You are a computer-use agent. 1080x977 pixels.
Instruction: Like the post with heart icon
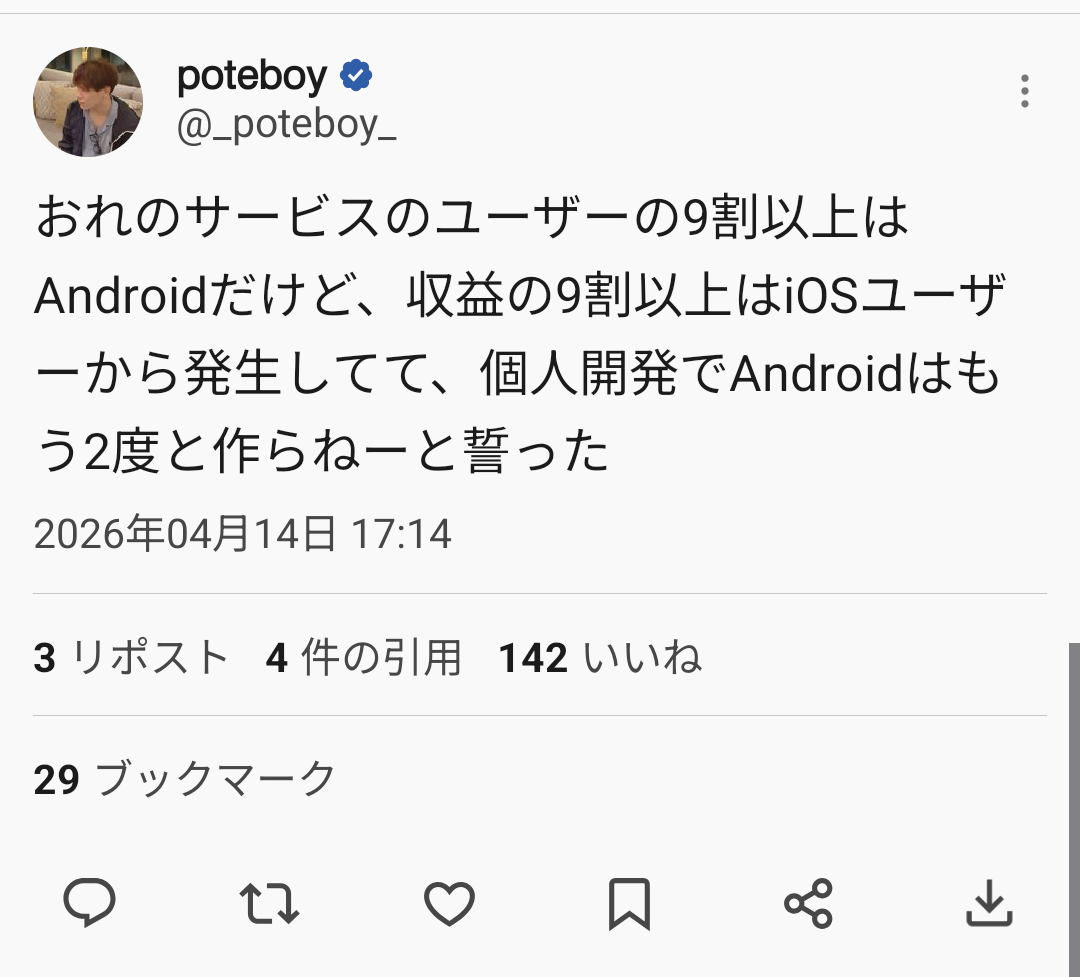tap(449, 904)
